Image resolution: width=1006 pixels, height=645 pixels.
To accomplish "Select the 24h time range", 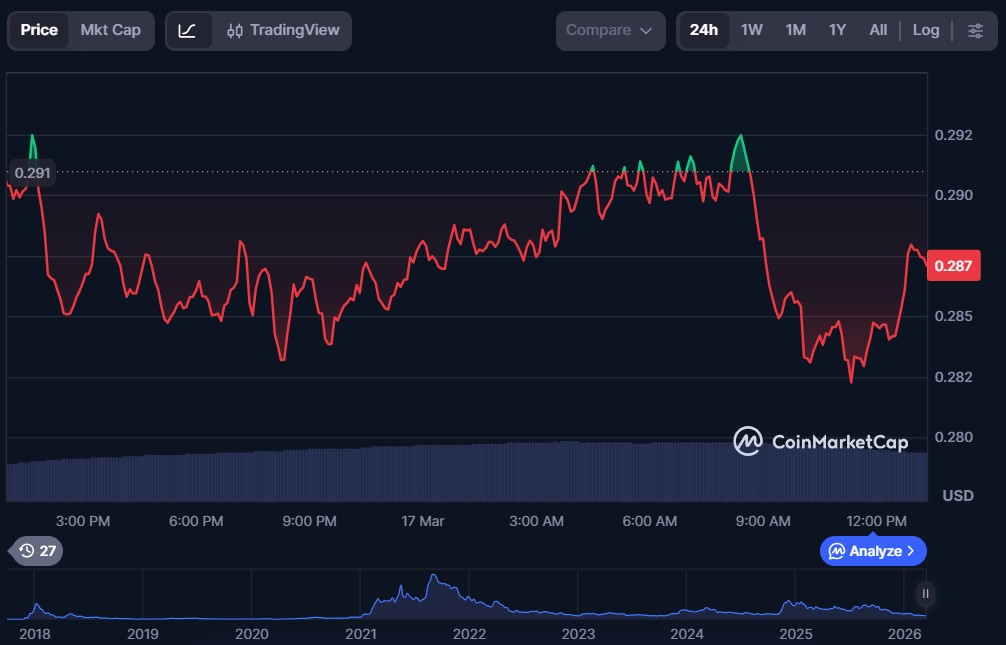I will (703, 30).
